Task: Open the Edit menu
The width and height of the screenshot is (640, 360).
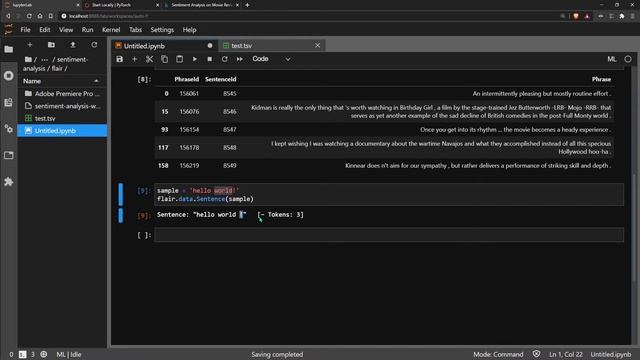Action: pos(44,30)
